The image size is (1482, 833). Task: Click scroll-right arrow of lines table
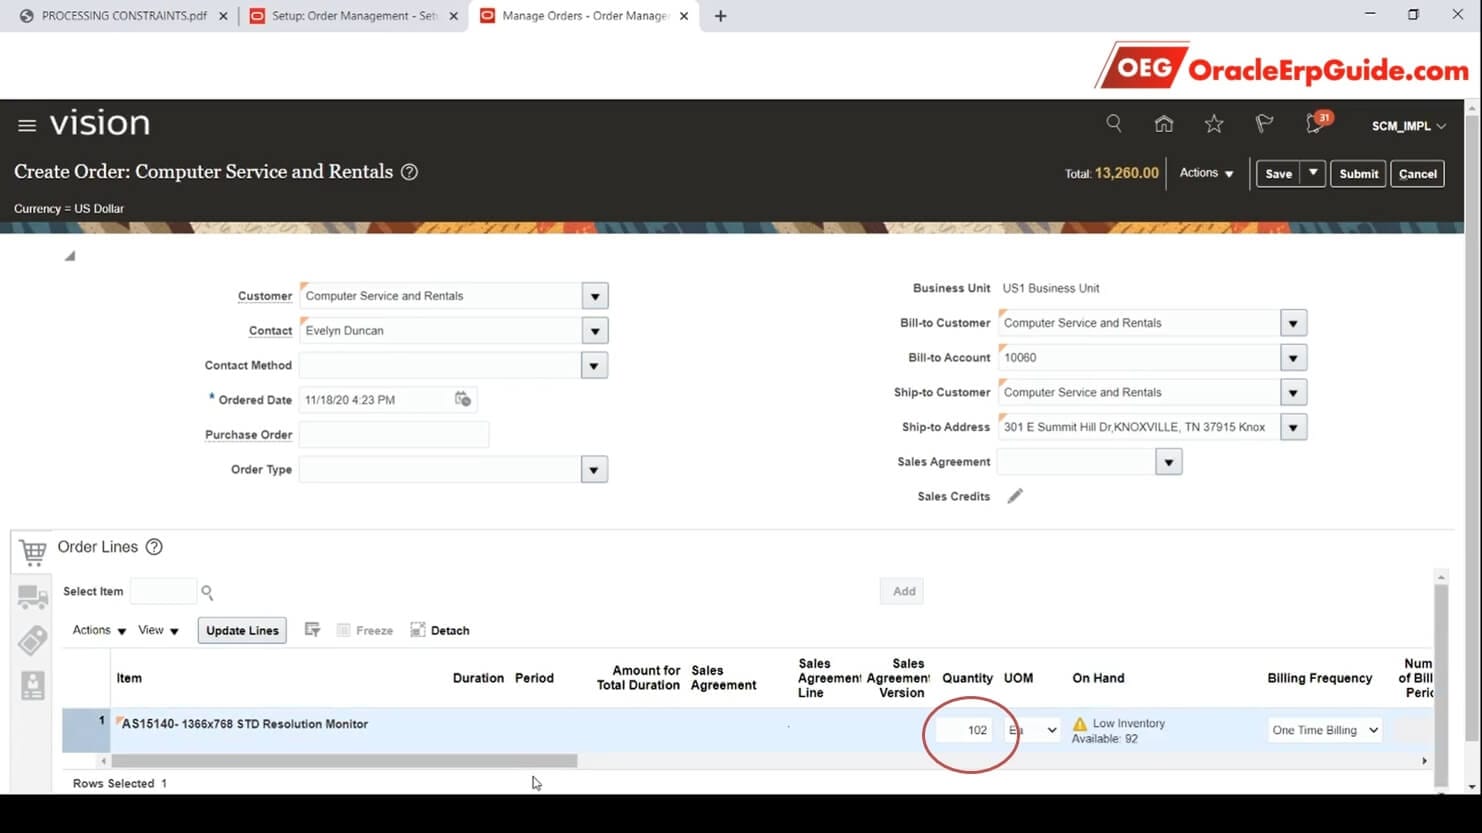pyautogui.click(x=1424, y=761)
